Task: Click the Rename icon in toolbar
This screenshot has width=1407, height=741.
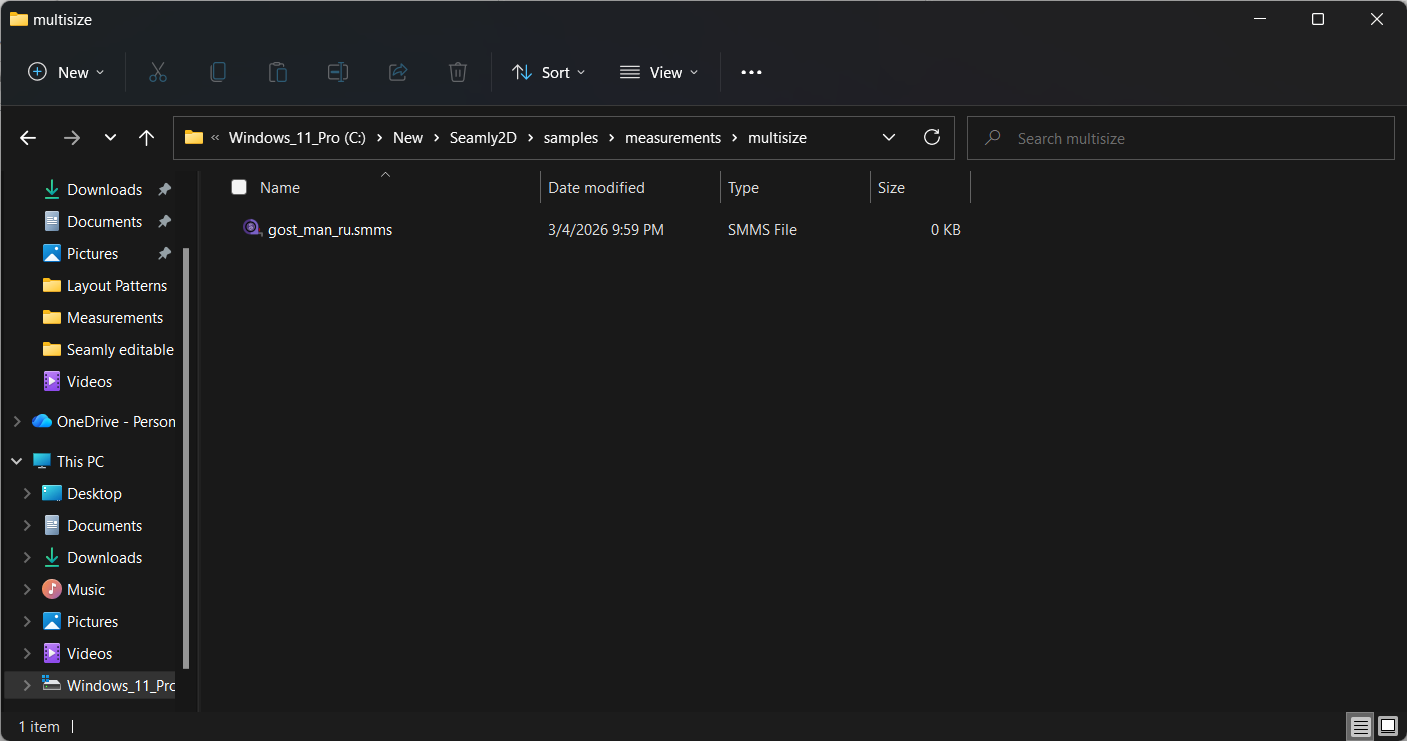Action: pos(338,72)
